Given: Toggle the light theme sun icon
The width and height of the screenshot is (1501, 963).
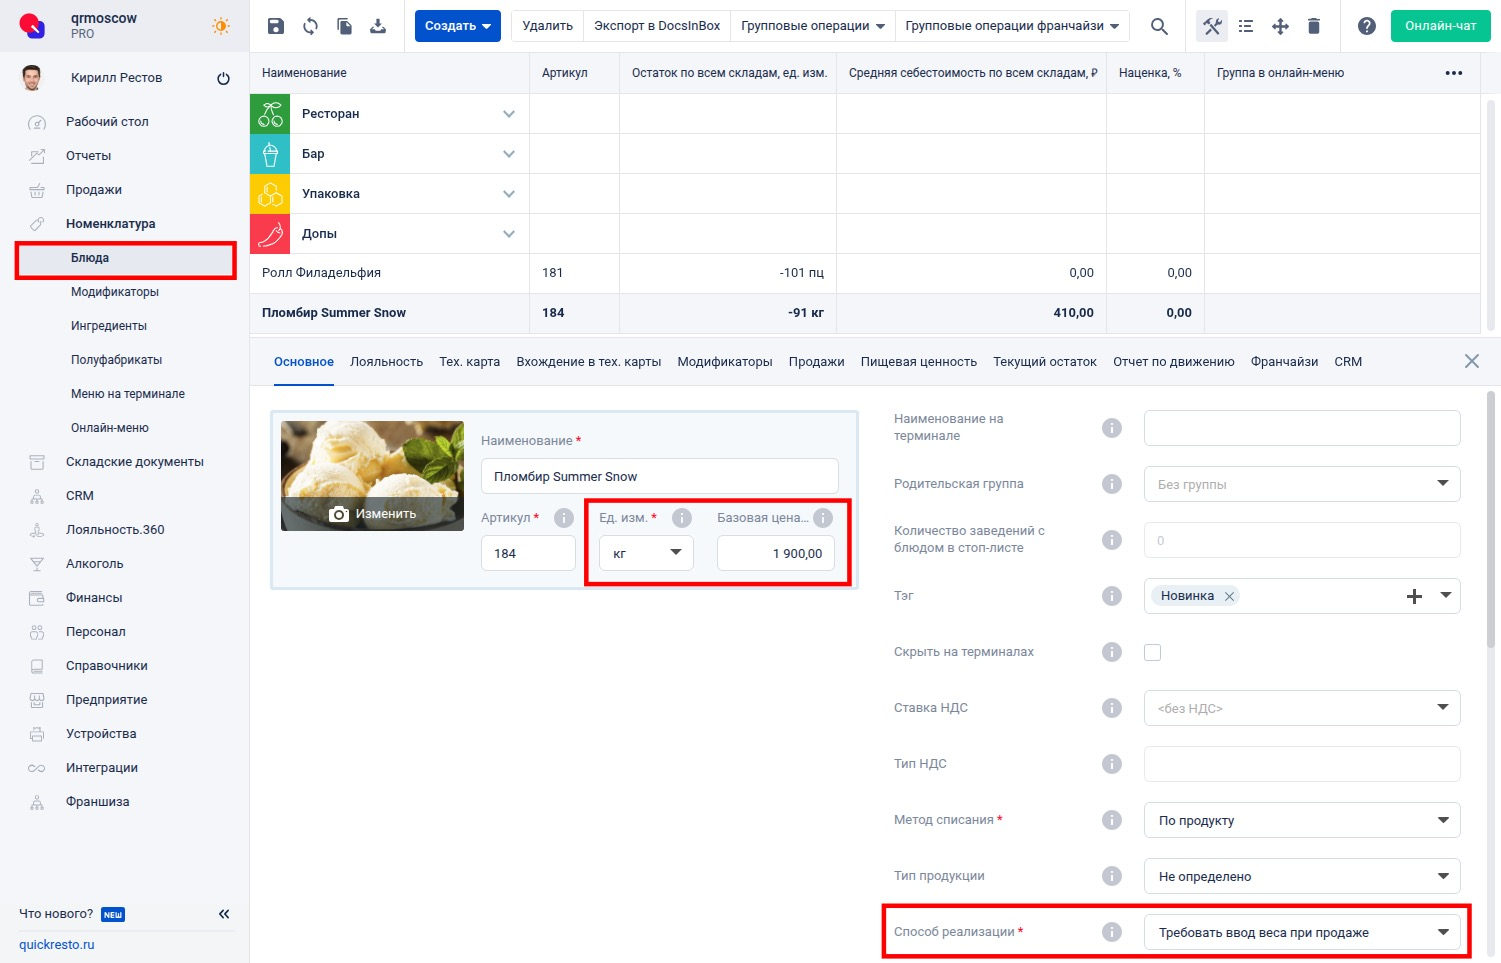Looking at the screenshot, I should point(220,26).
